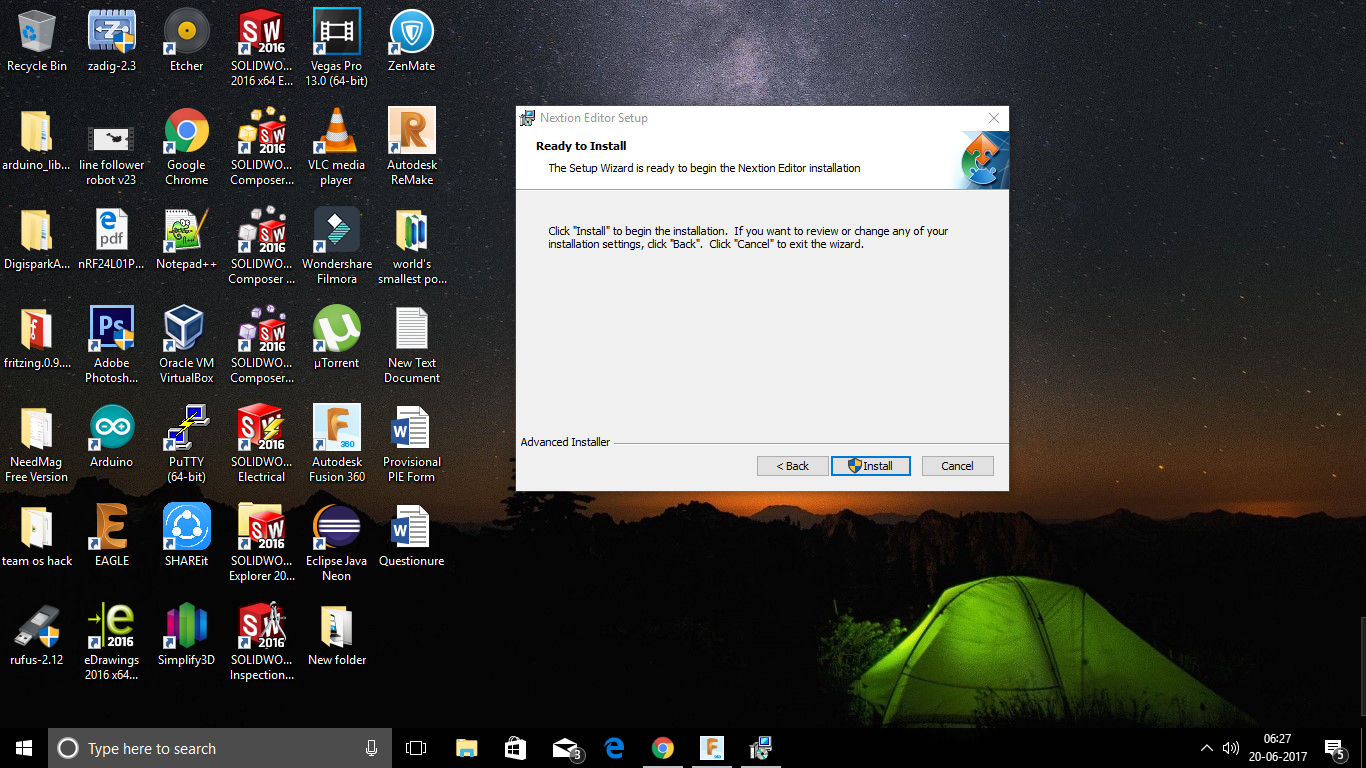Open the Action Center notifications

tap(1334, 748)
